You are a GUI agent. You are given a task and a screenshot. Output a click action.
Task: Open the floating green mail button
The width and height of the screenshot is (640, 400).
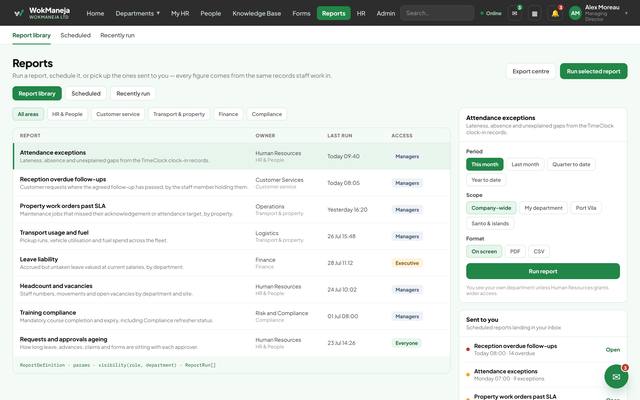(x=616, y=376)
